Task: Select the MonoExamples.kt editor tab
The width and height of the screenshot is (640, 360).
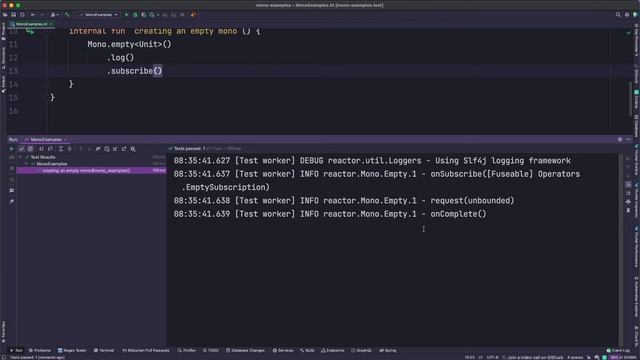Action: coord(31,24)
